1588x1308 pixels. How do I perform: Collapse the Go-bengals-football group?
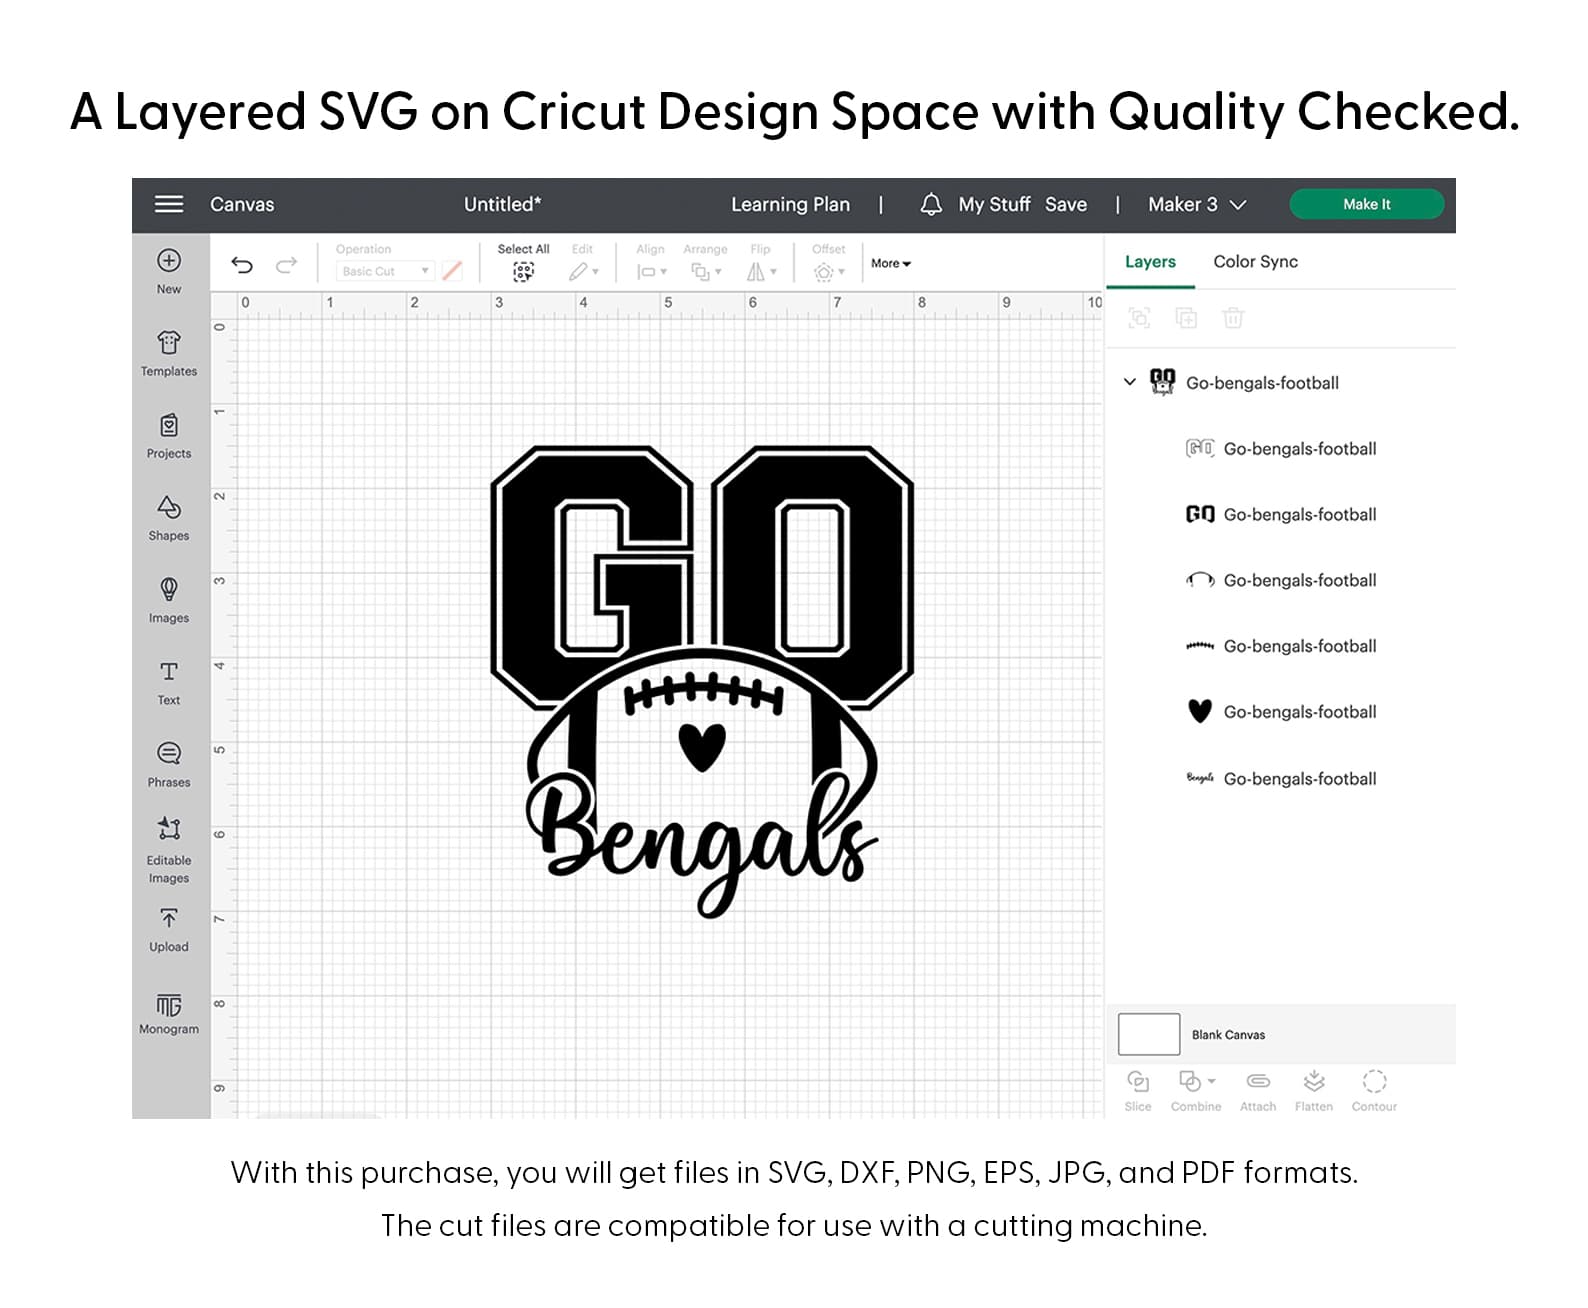click(x=1130, y=382)
